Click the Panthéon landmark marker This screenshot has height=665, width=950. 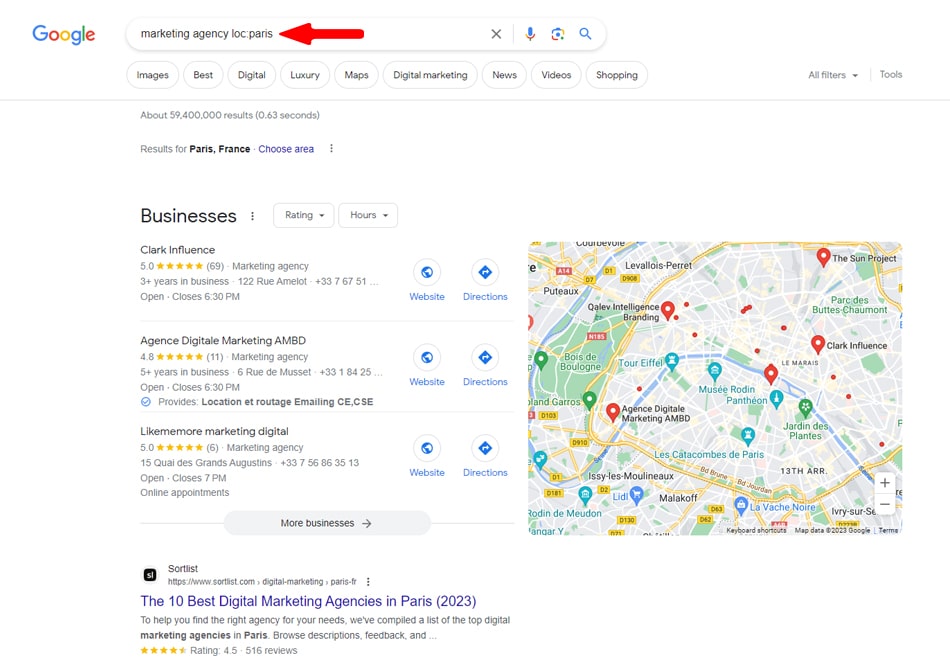(x=776, y=399)
